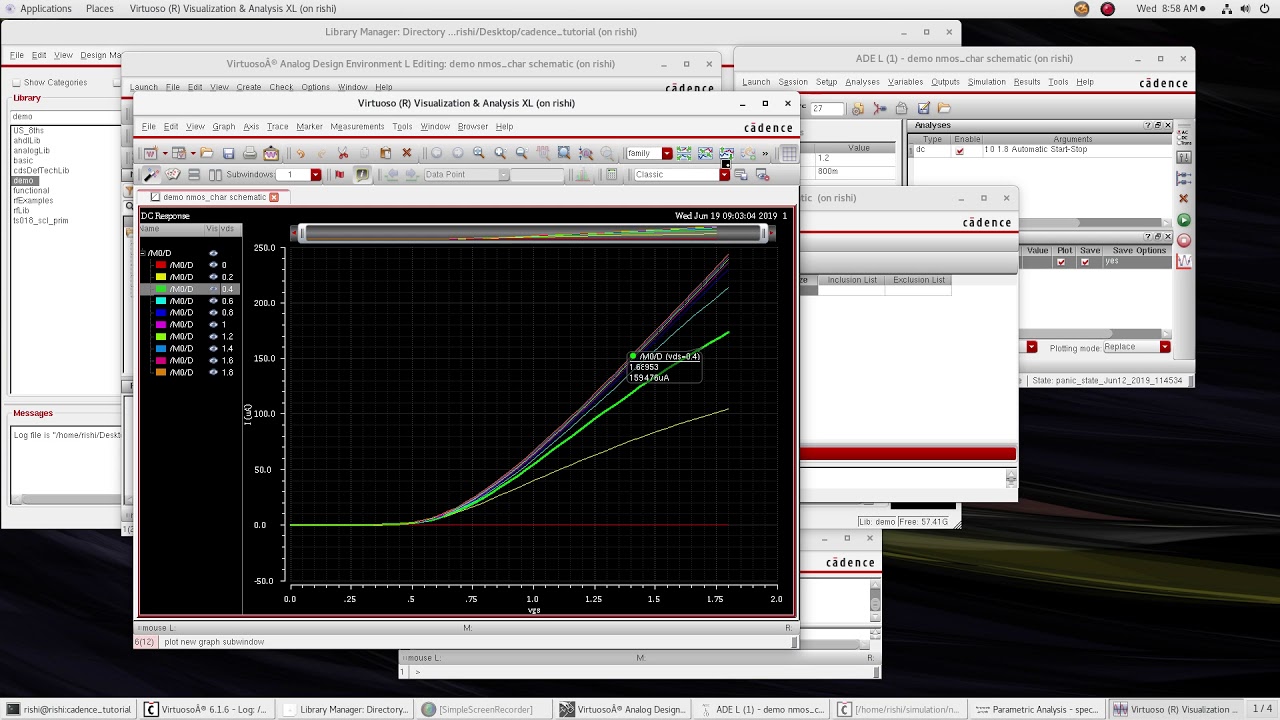Select the basic library in Library Manager
Viewport: 1280px width, 720px height.
tap(23, 160)
